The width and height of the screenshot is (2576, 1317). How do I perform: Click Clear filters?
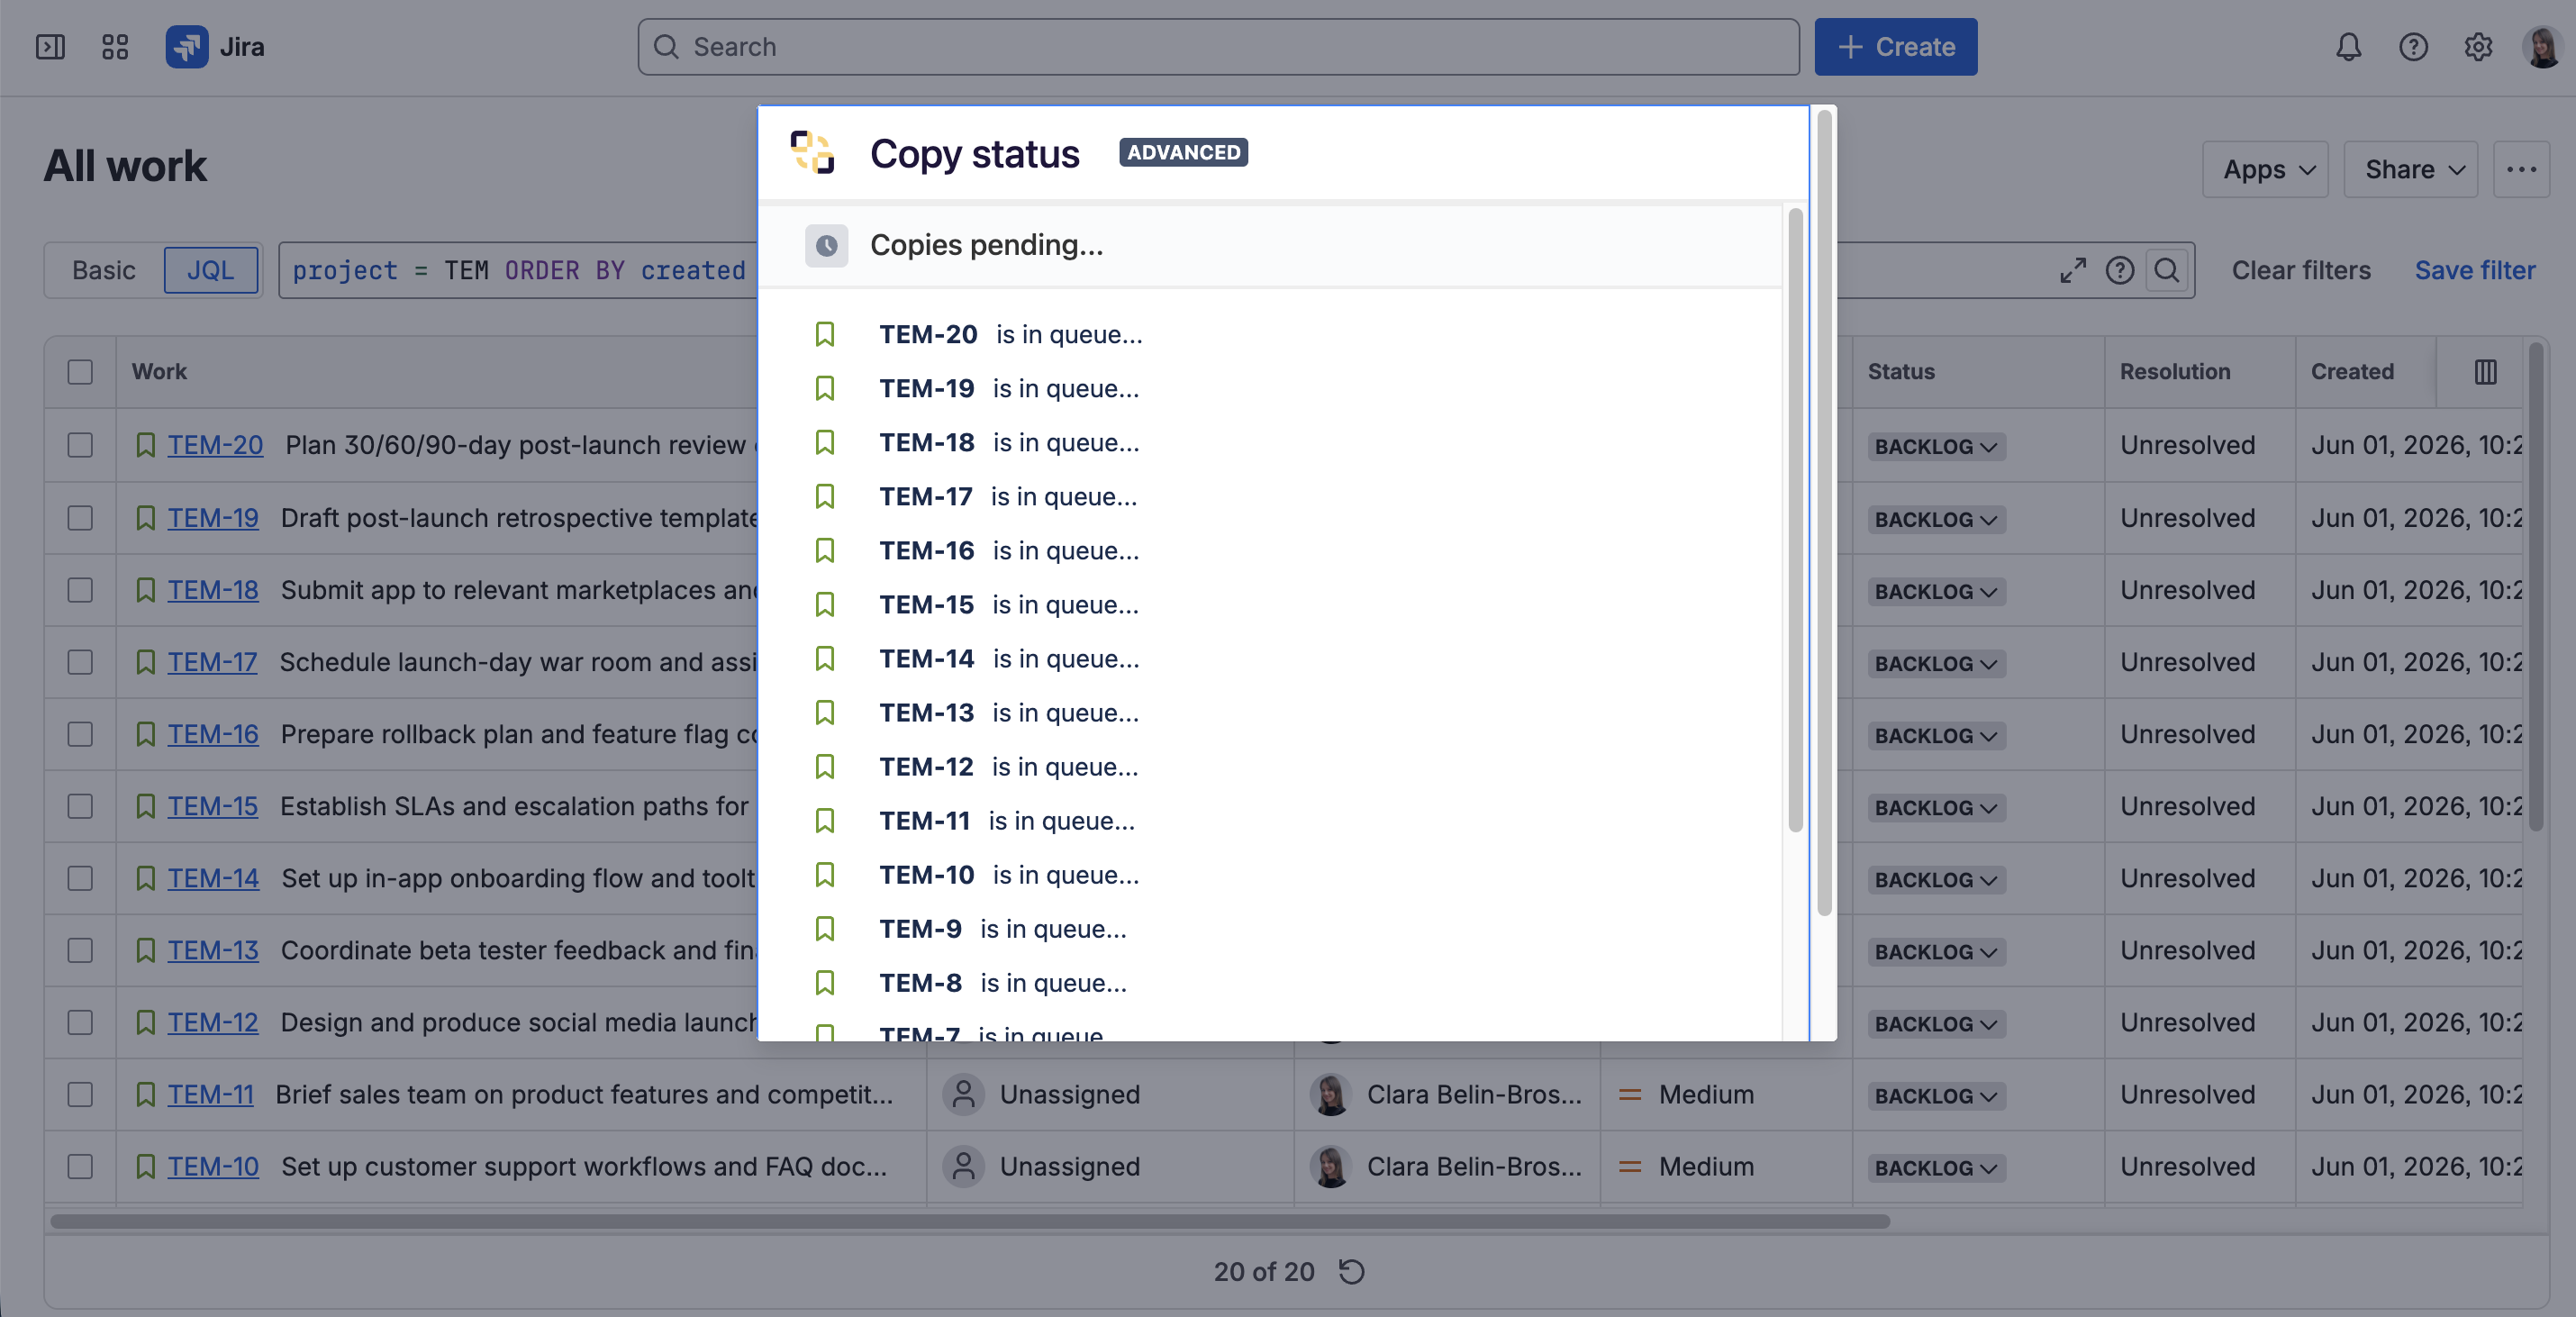point(2301,270)
